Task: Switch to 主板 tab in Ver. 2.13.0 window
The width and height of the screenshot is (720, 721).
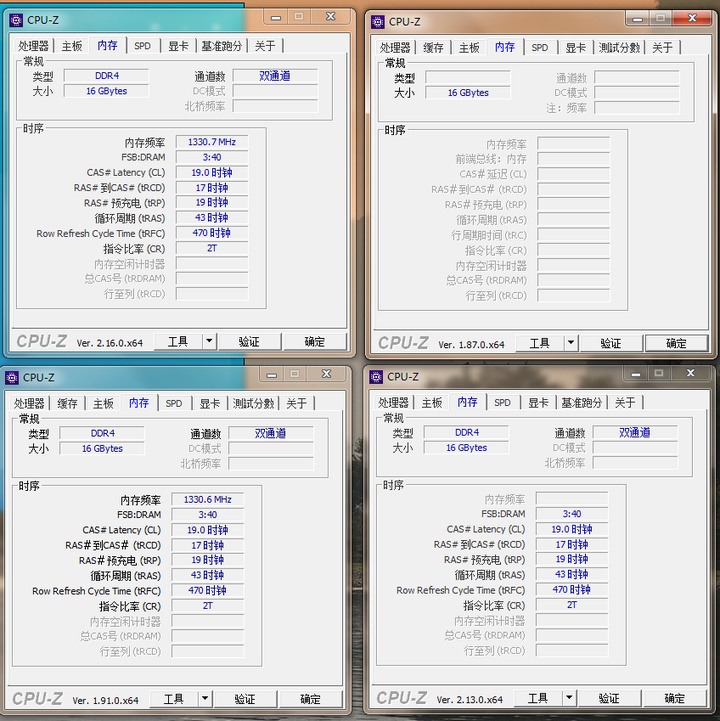Action: [432, 403]
